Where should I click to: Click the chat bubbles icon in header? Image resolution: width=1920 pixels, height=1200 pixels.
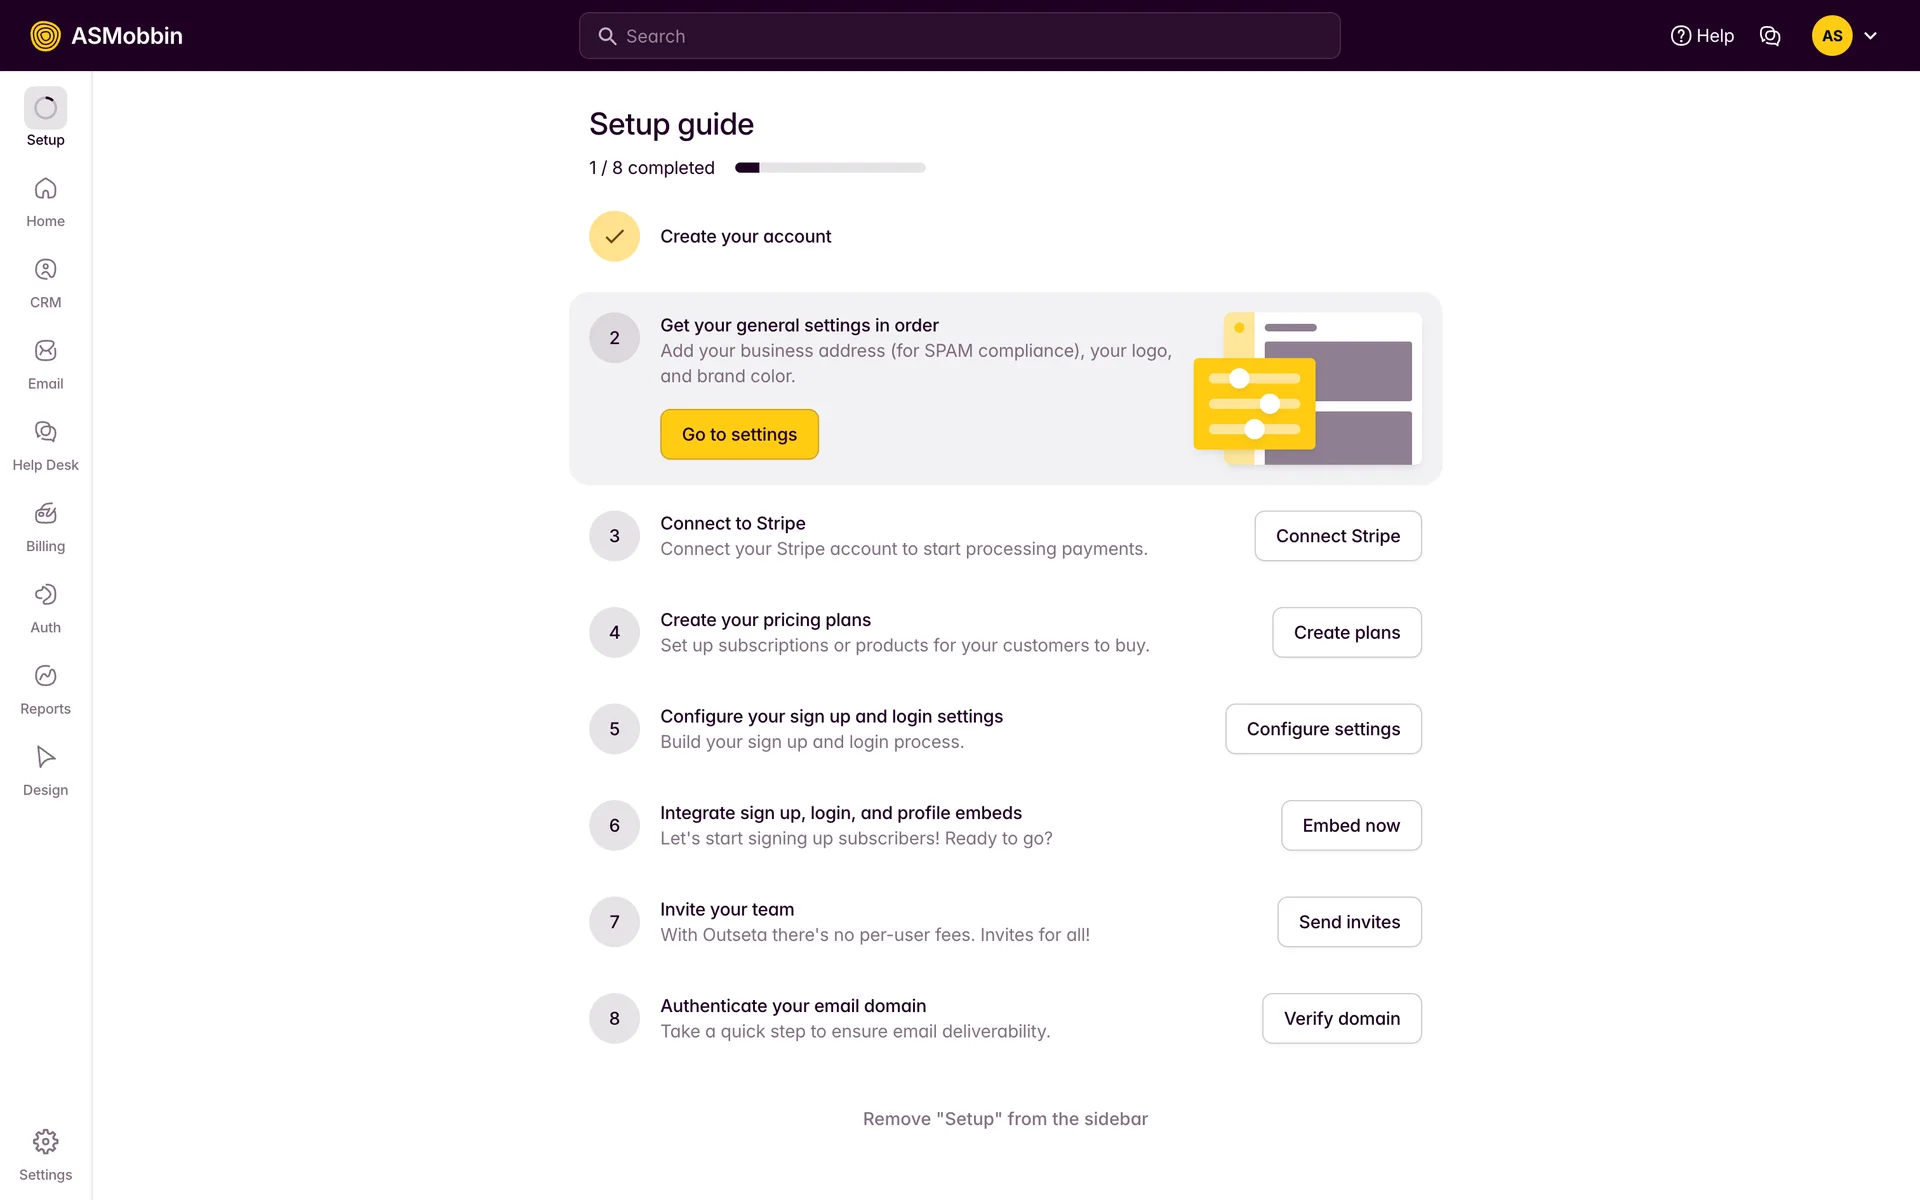(x=1769, y=36)
